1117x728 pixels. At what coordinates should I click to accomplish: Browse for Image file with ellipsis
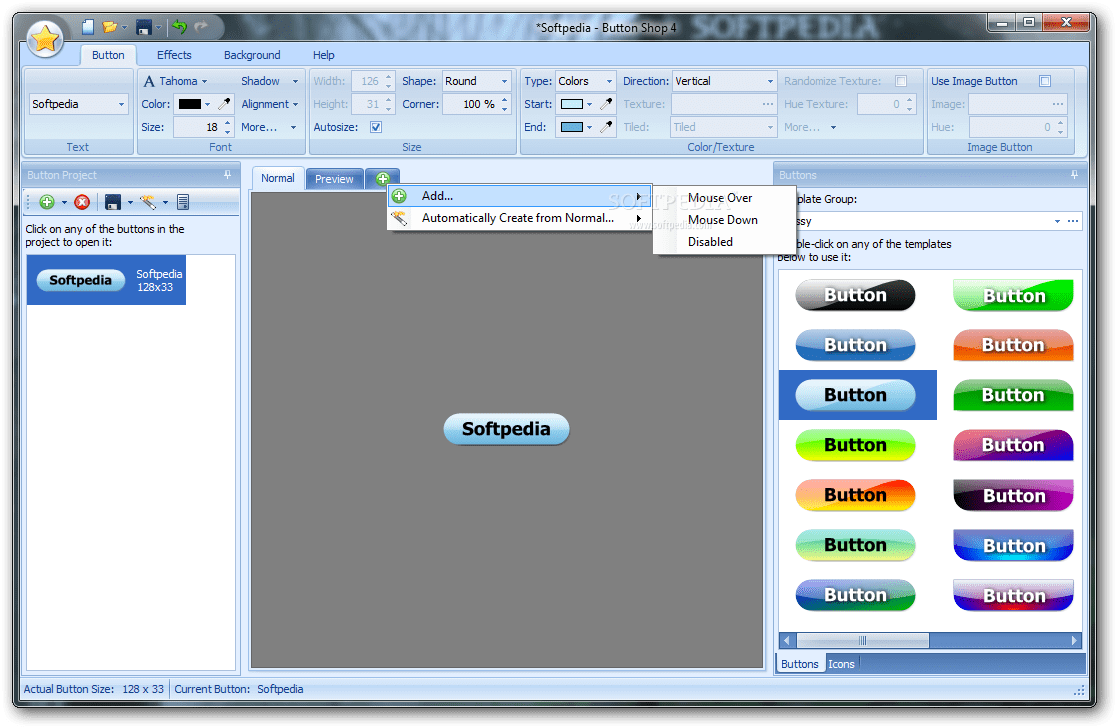point(1058,104)
